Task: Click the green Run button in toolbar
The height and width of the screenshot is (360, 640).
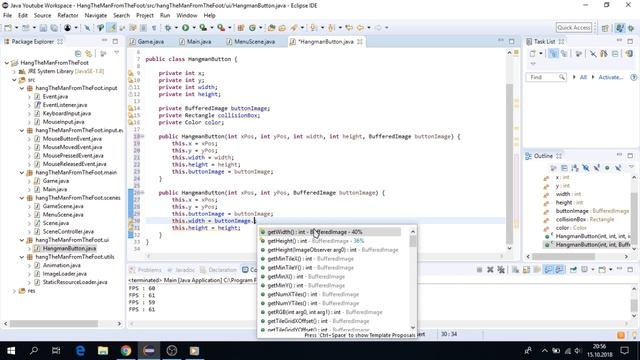Action: 185,28
